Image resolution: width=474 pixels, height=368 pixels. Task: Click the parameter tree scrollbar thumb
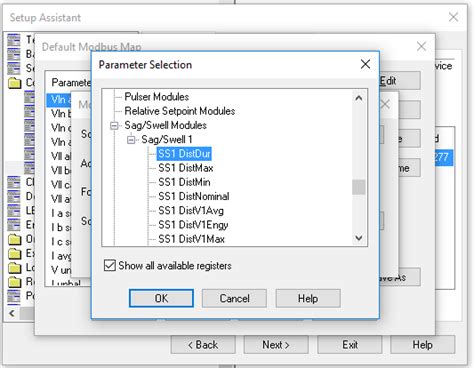click(x=359, y=187)
